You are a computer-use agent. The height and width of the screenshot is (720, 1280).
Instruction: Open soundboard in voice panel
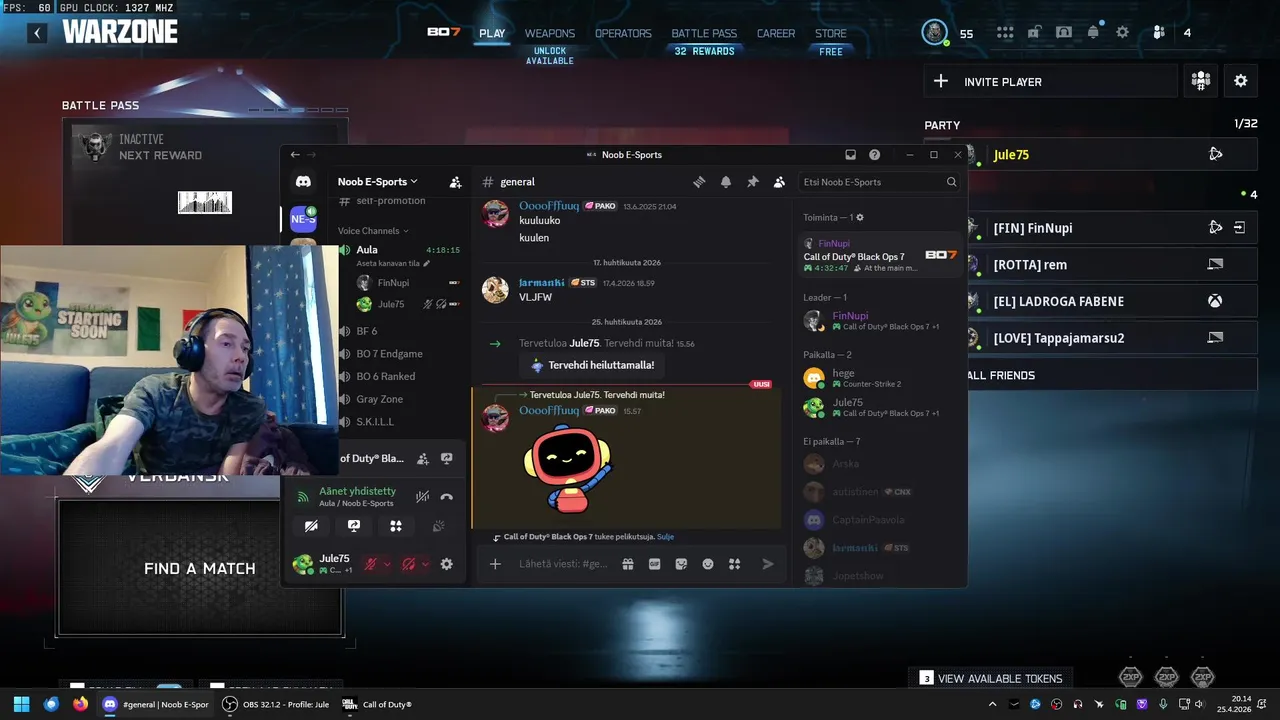[438, 526]
